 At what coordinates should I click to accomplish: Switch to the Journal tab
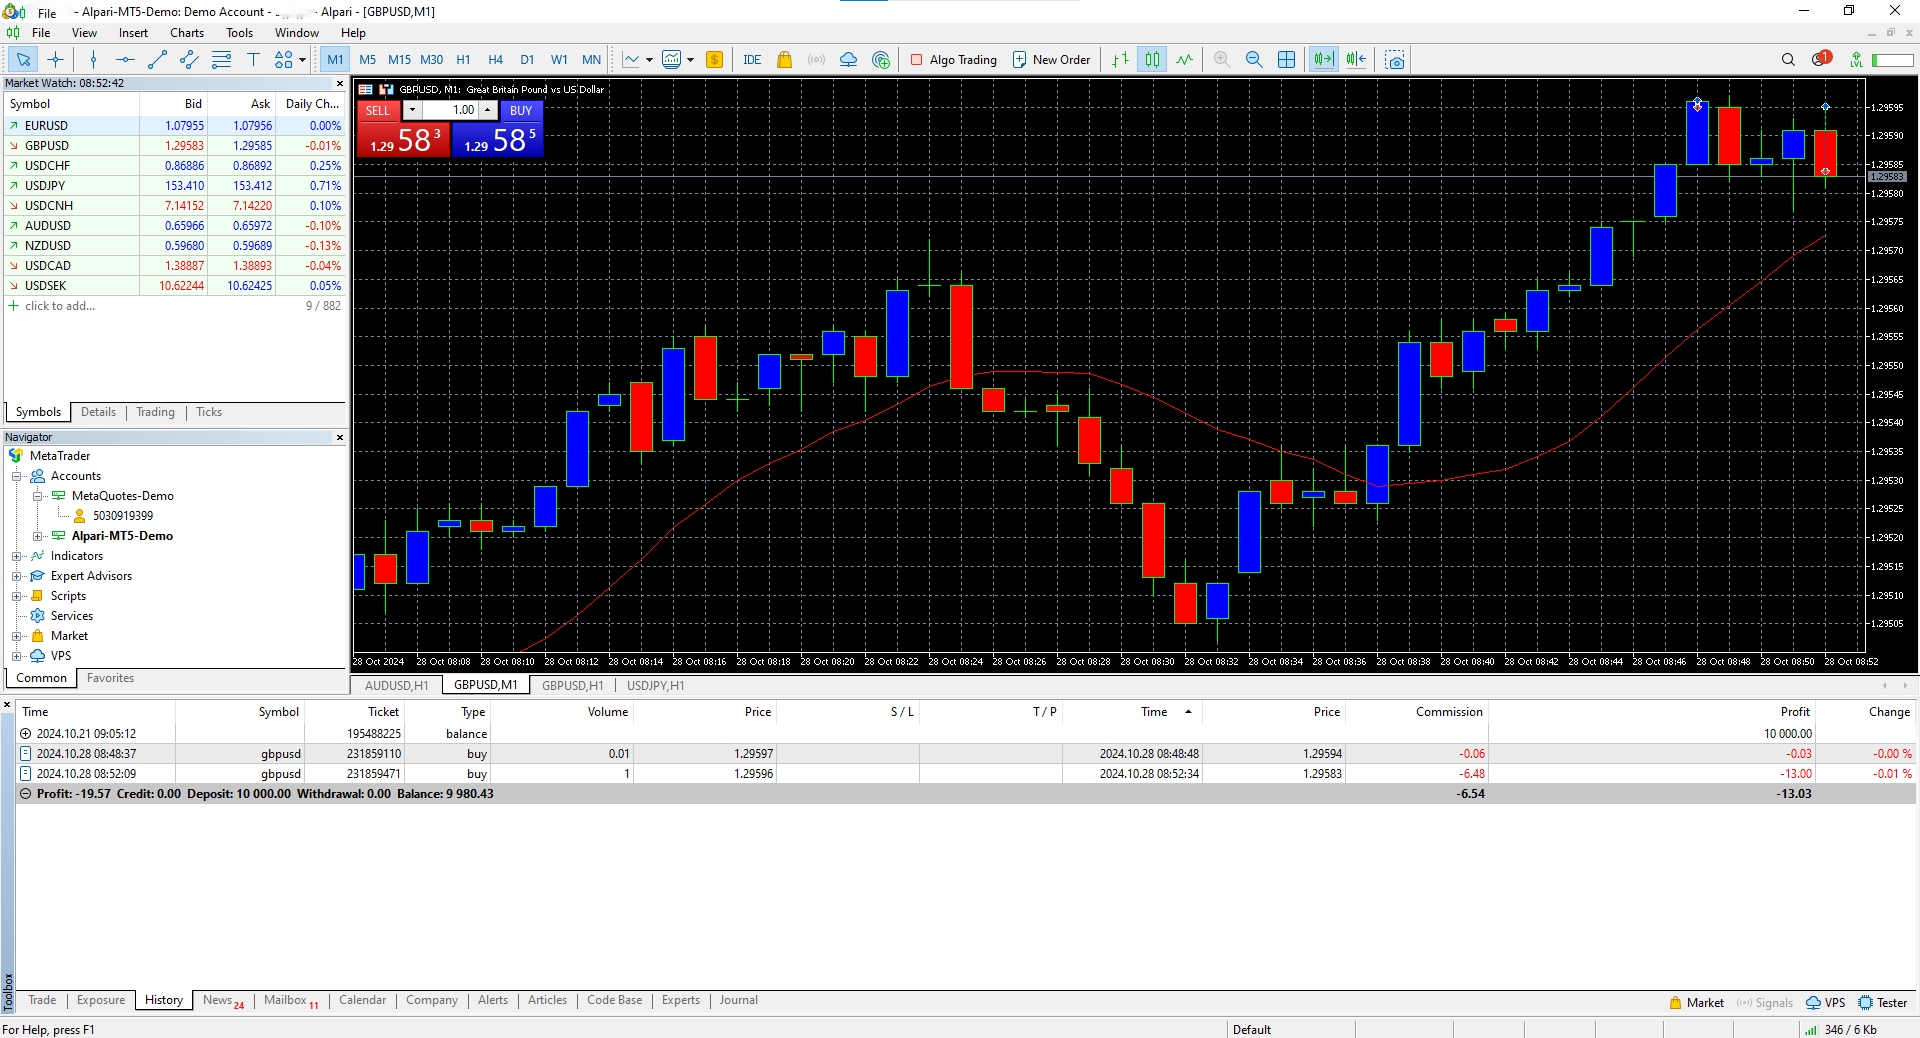point(738,1000)
